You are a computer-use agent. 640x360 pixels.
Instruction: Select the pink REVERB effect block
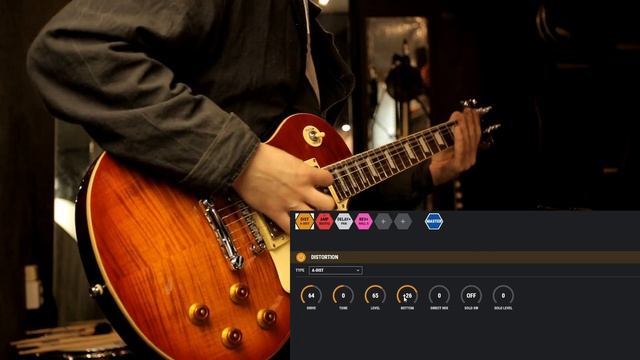(x=364, y=221)
